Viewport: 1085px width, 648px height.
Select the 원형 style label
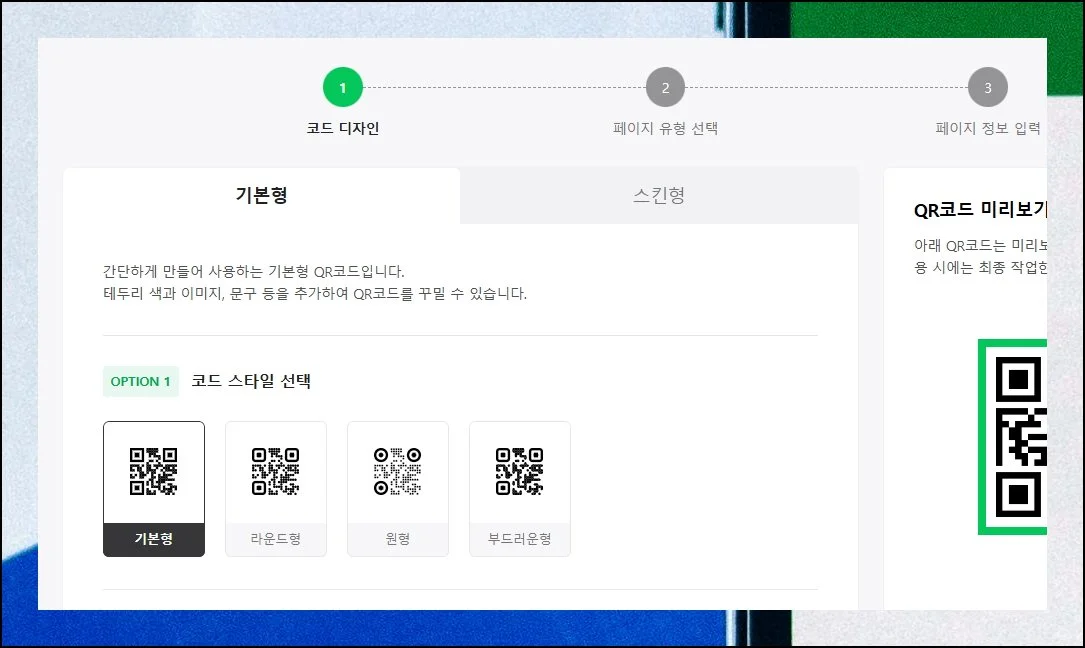tap(398, 539)
